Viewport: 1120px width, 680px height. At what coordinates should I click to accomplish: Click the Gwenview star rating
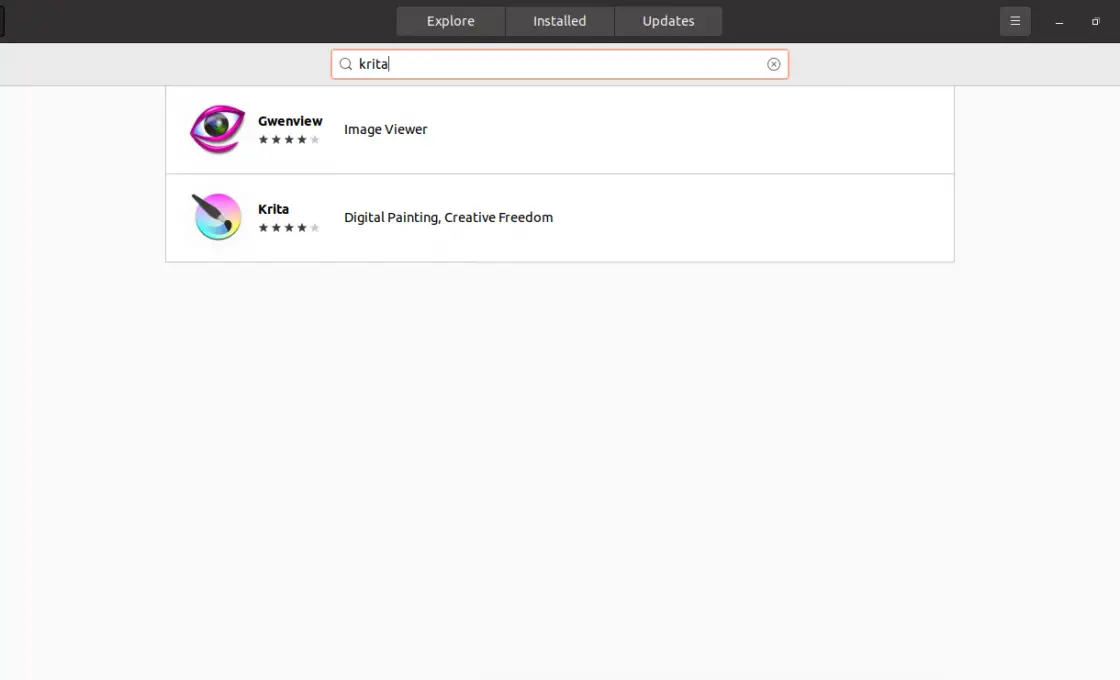point(289,140)
